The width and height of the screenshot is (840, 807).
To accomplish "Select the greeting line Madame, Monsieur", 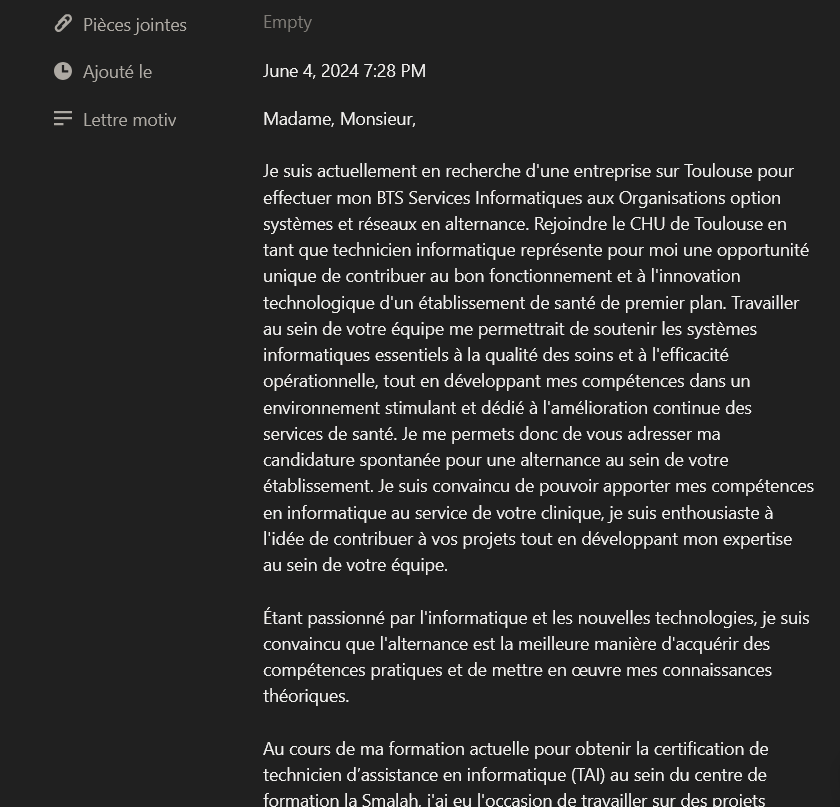I will pyautogui.click(x=338, y=118).
